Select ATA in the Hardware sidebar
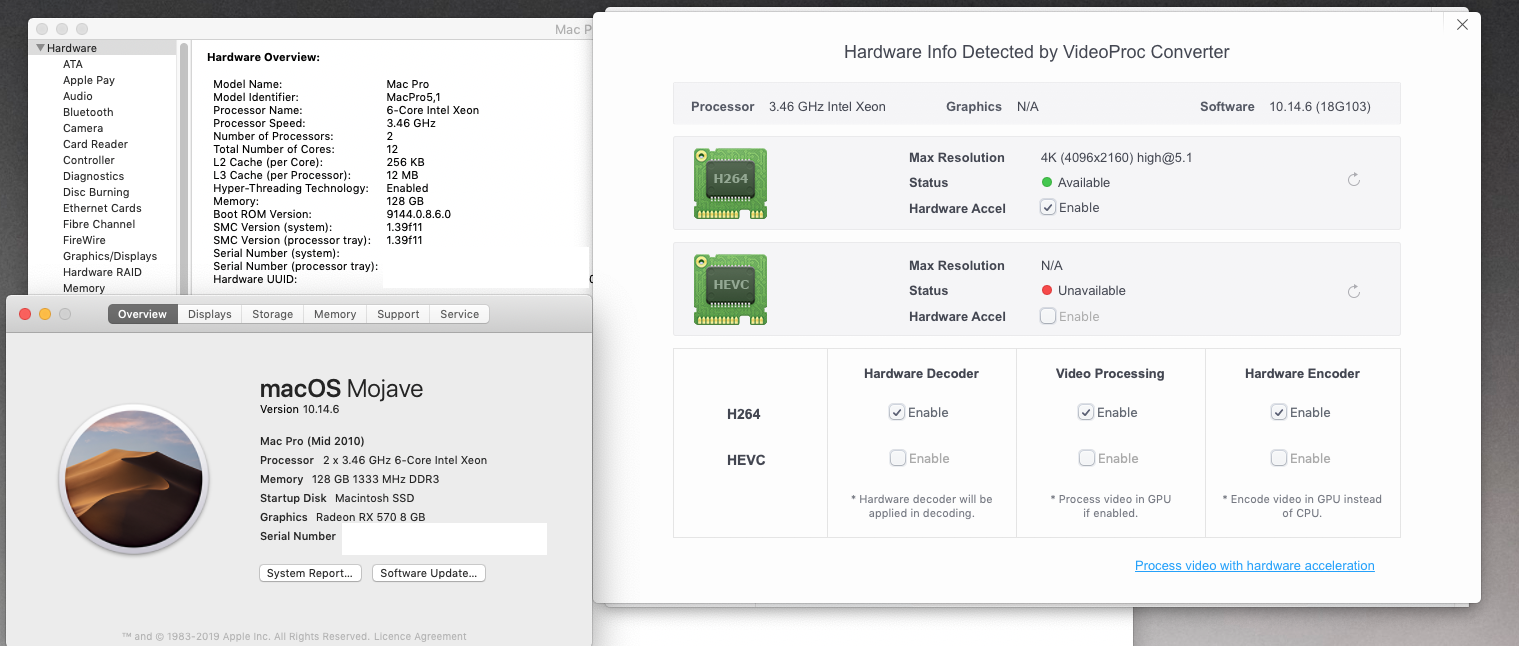Screen dimensions: 1519x646 (73, 64)
